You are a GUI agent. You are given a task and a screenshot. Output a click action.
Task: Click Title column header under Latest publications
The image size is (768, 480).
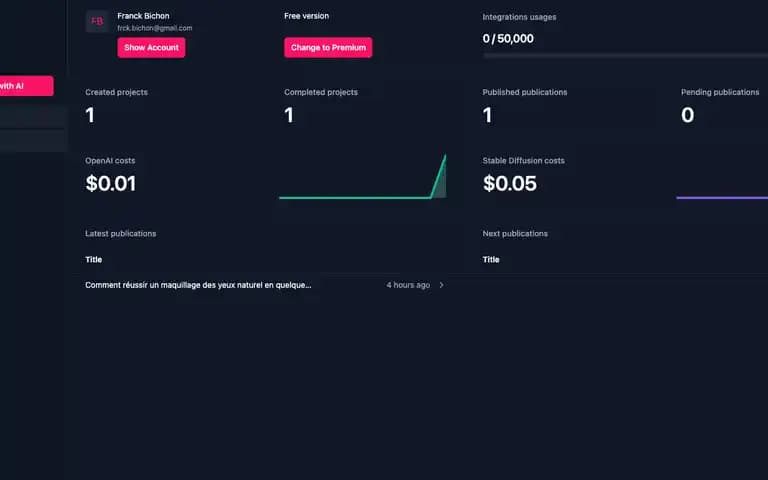point(94,260)
